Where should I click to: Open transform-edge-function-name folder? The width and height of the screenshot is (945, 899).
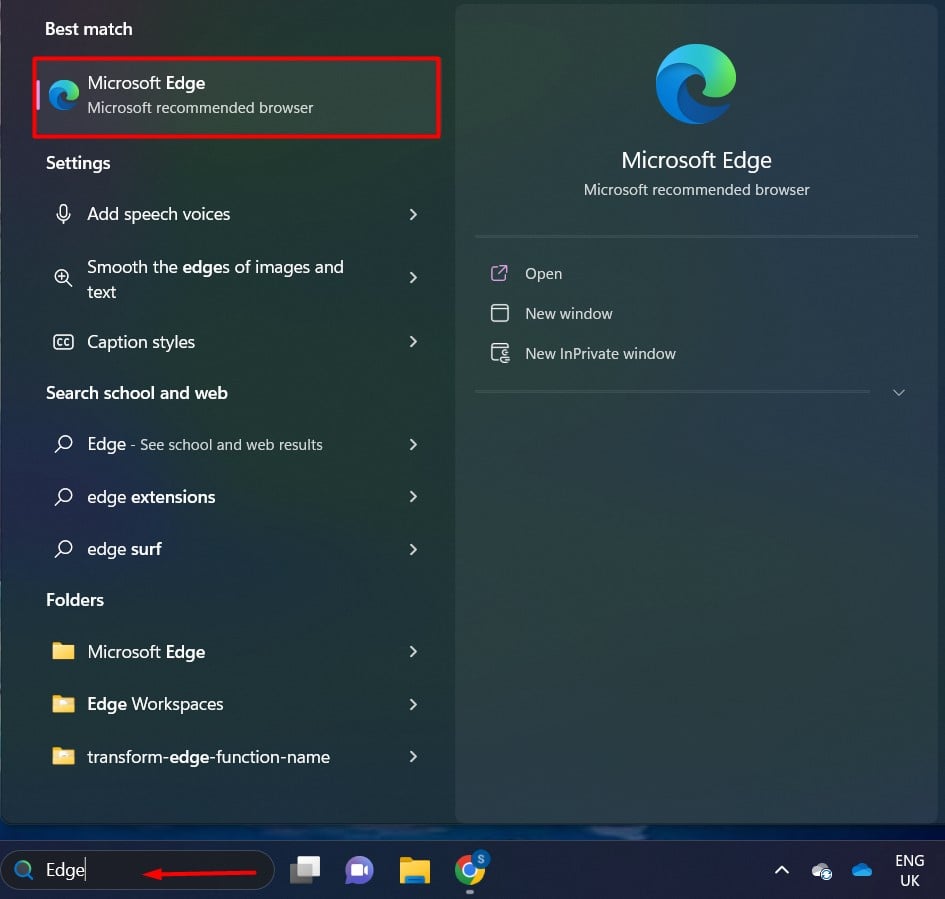click(237, 757)
